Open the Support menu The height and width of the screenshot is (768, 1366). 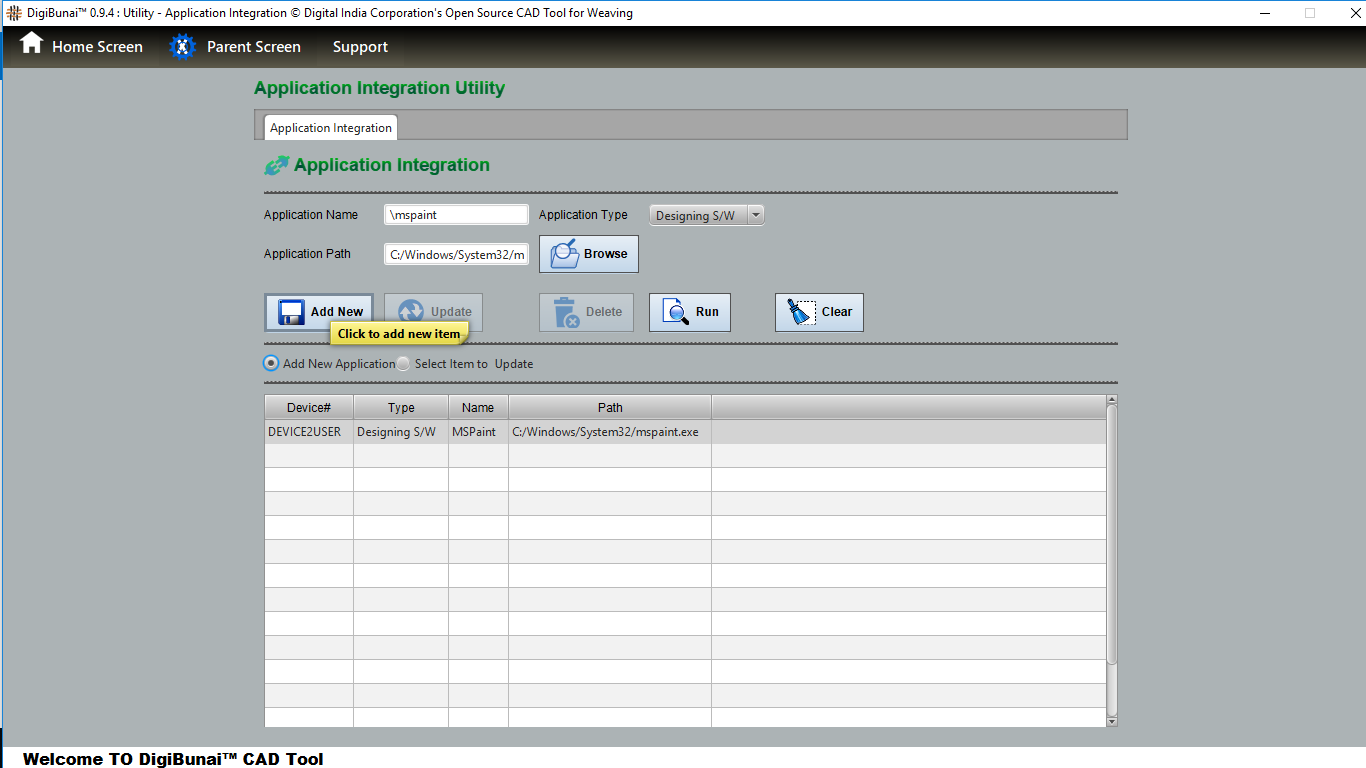[360, 47]
